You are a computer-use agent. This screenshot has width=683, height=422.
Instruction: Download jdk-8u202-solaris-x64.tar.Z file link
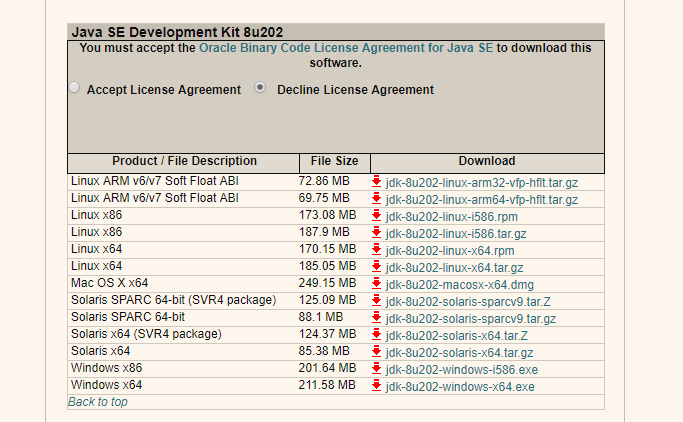456,336
